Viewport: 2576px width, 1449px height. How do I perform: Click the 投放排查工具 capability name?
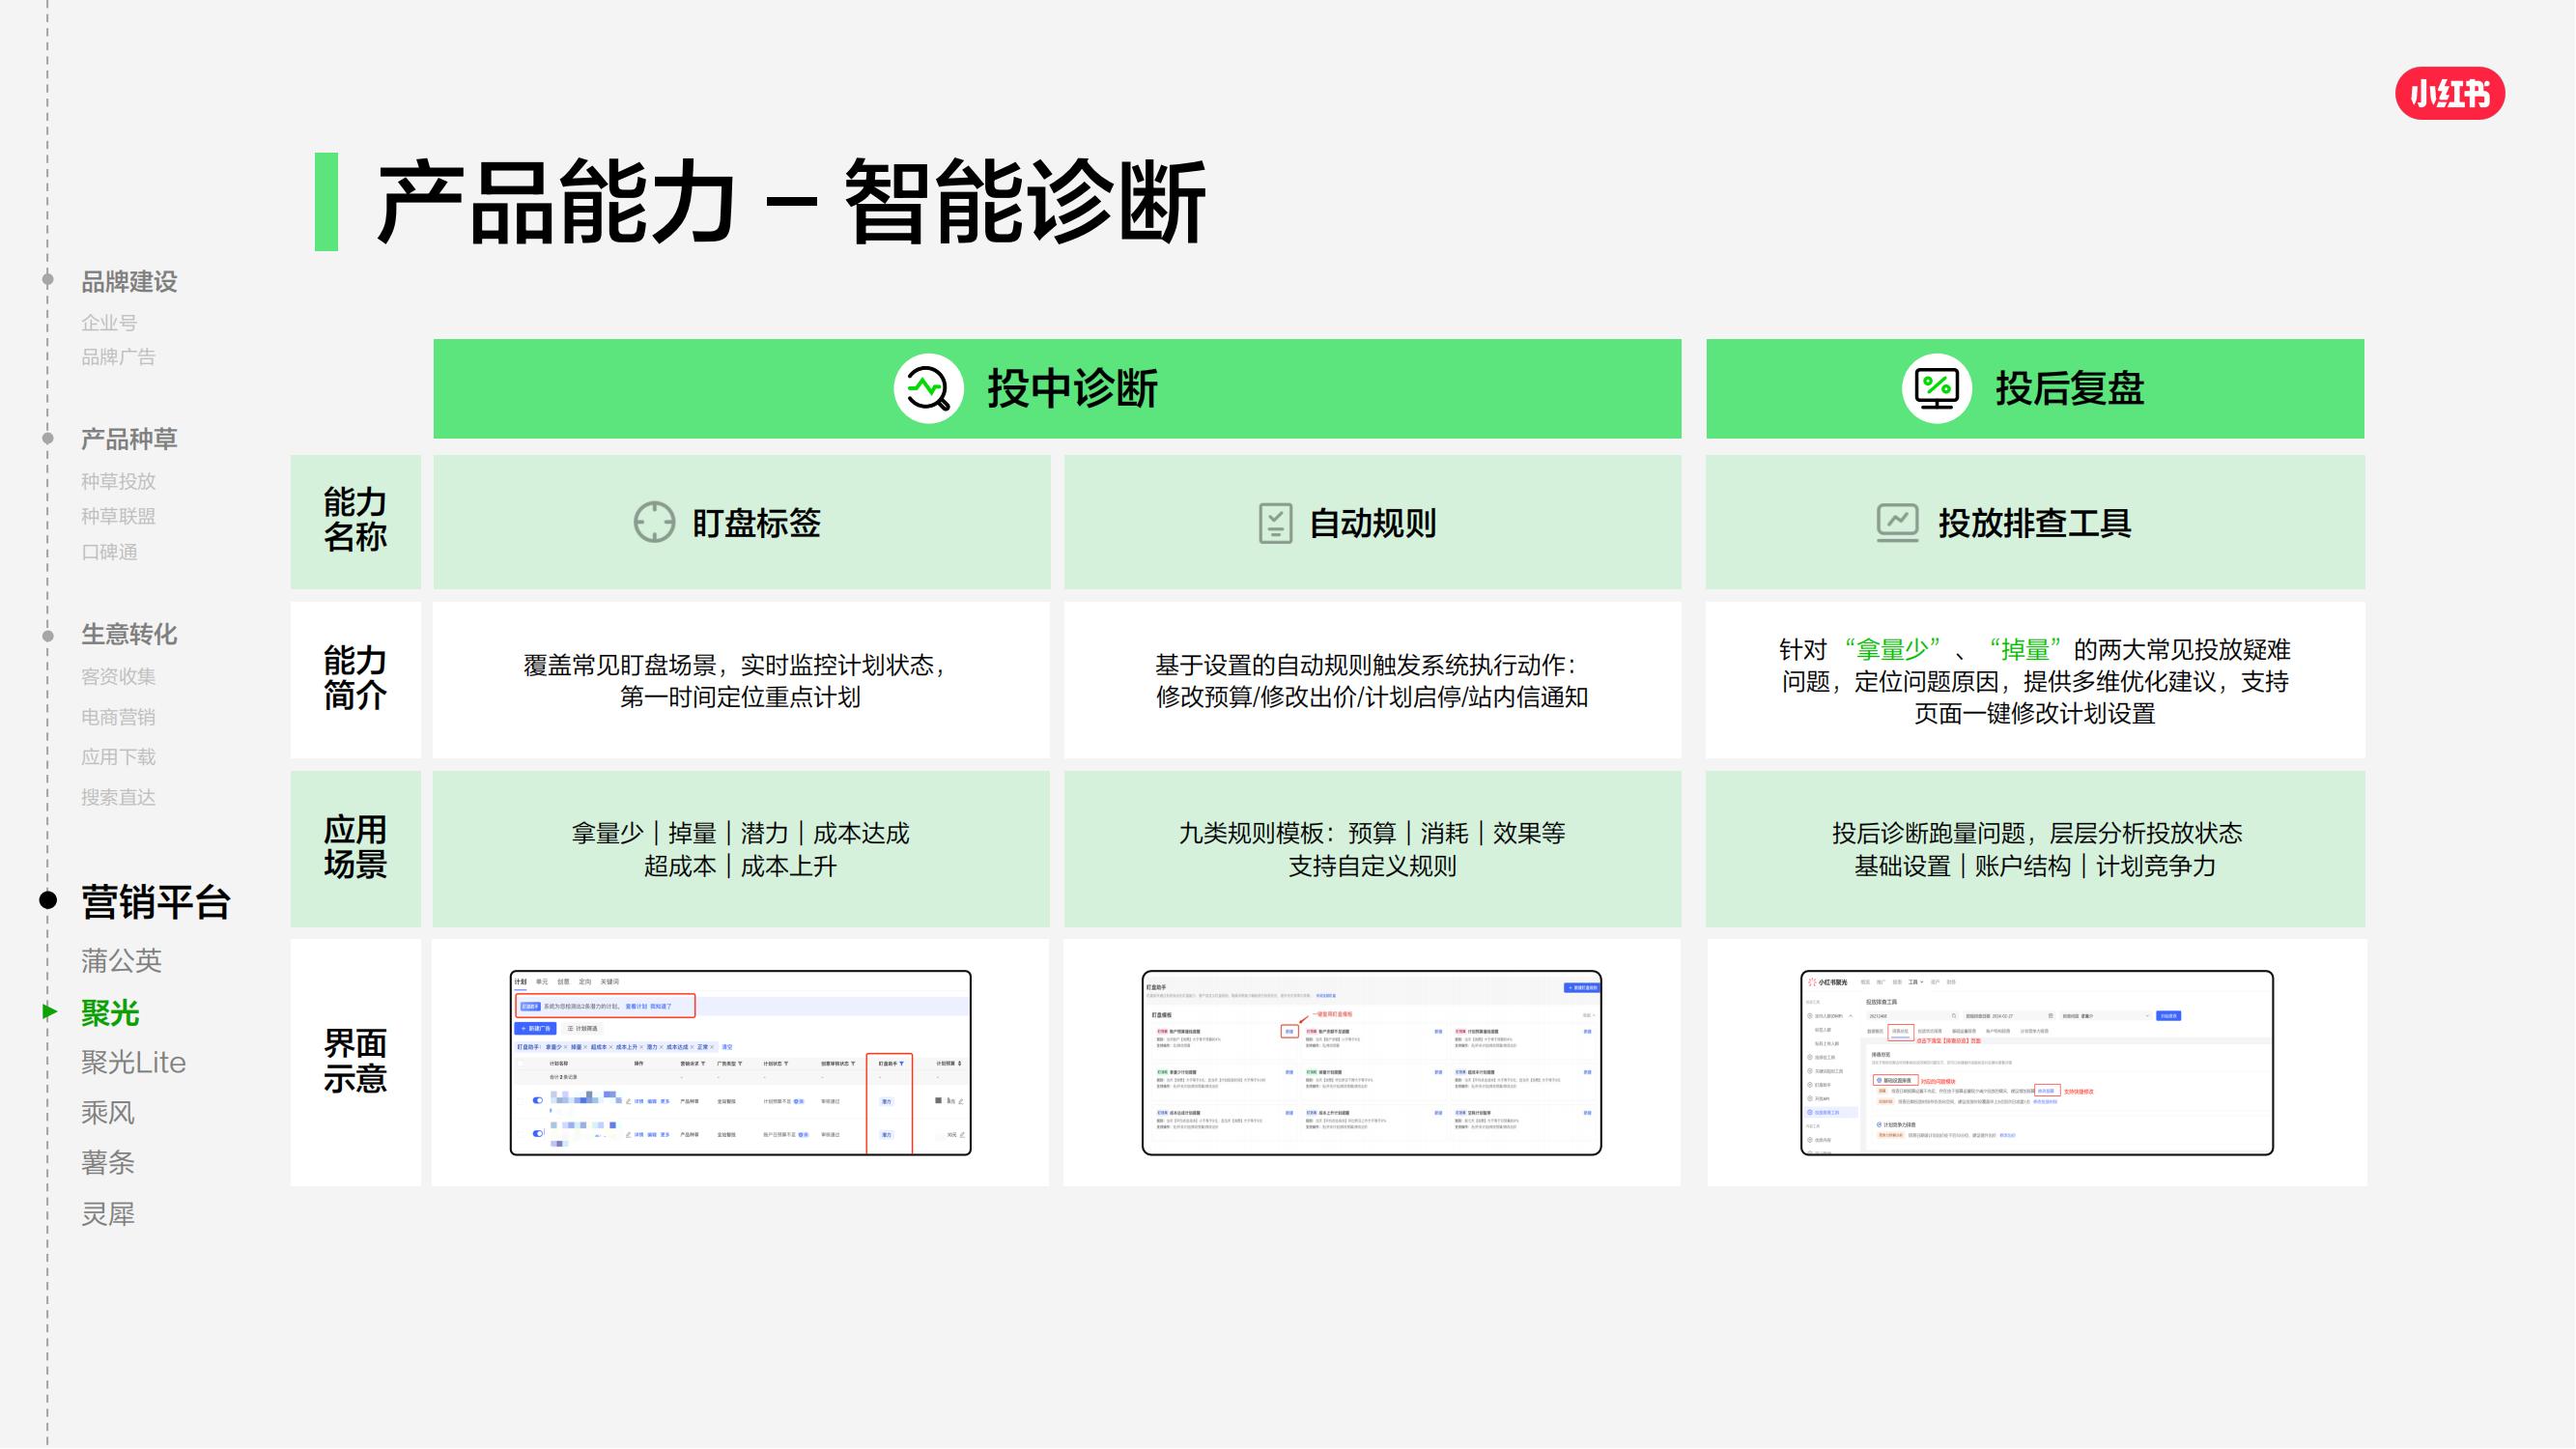pos(2034,523)
